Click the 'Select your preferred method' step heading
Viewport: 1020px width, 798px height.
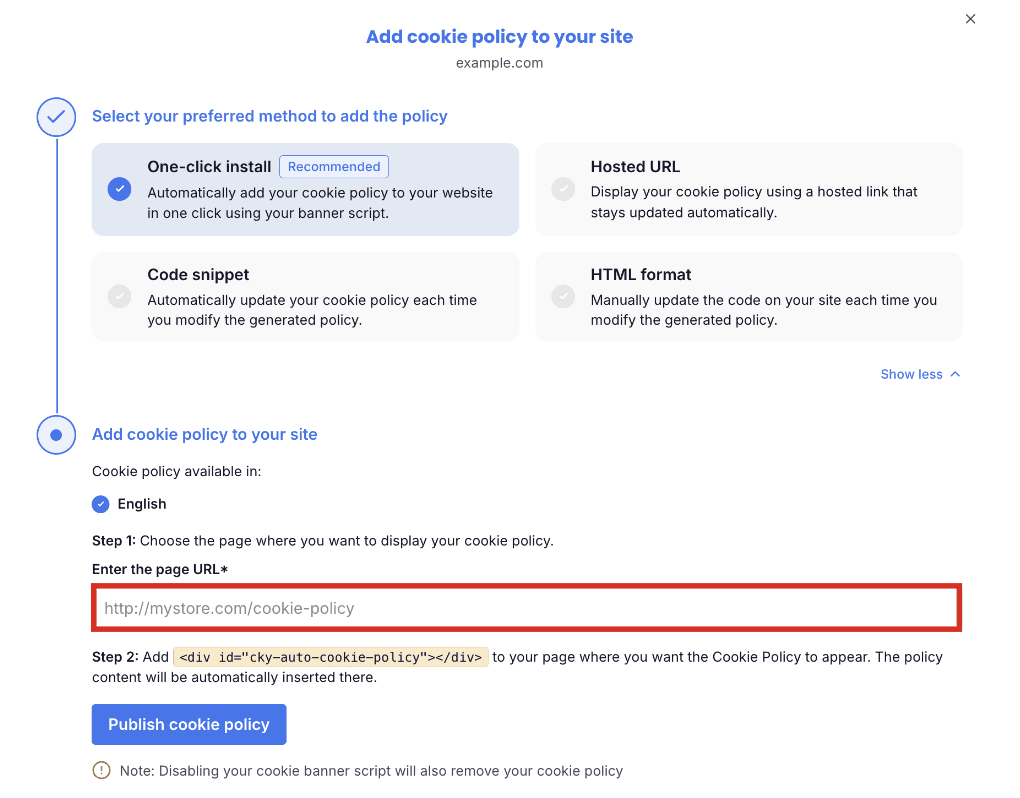pos(270,116)
